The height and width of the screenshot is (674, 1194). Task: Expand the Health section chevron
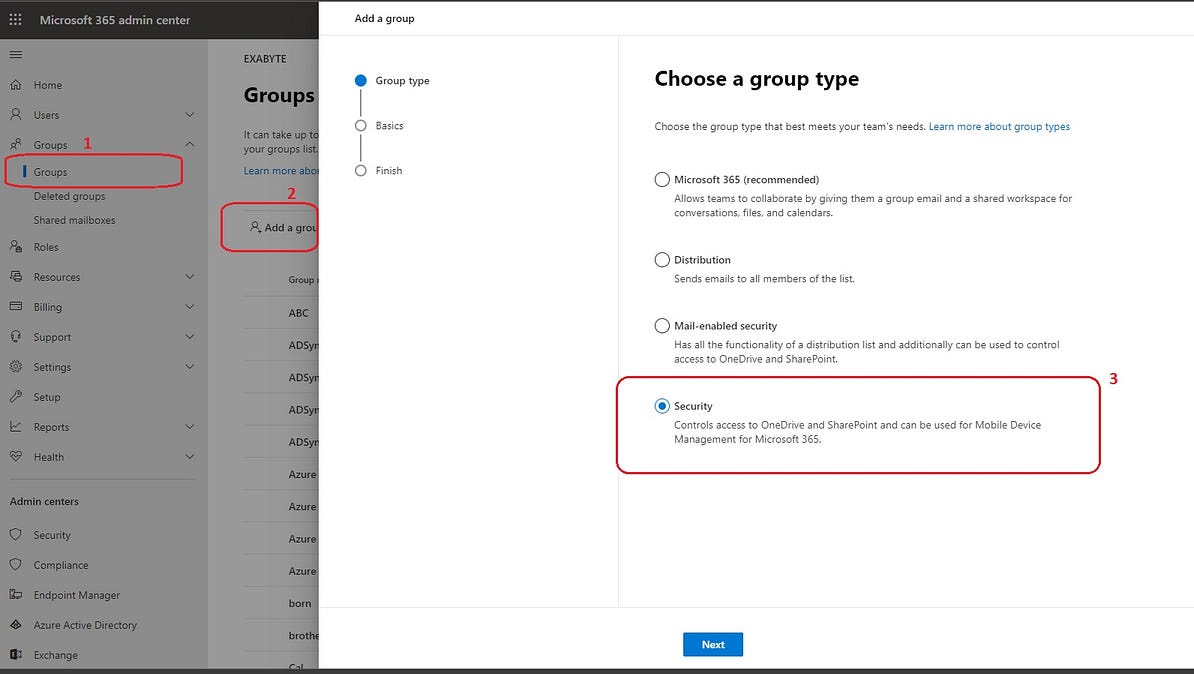point(190,456)
